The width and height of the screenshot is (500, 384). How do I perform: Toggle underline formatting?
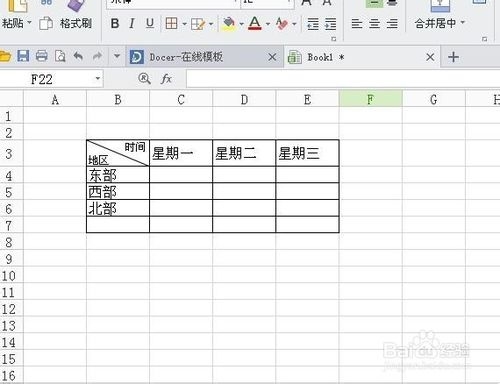click(150, 23)
